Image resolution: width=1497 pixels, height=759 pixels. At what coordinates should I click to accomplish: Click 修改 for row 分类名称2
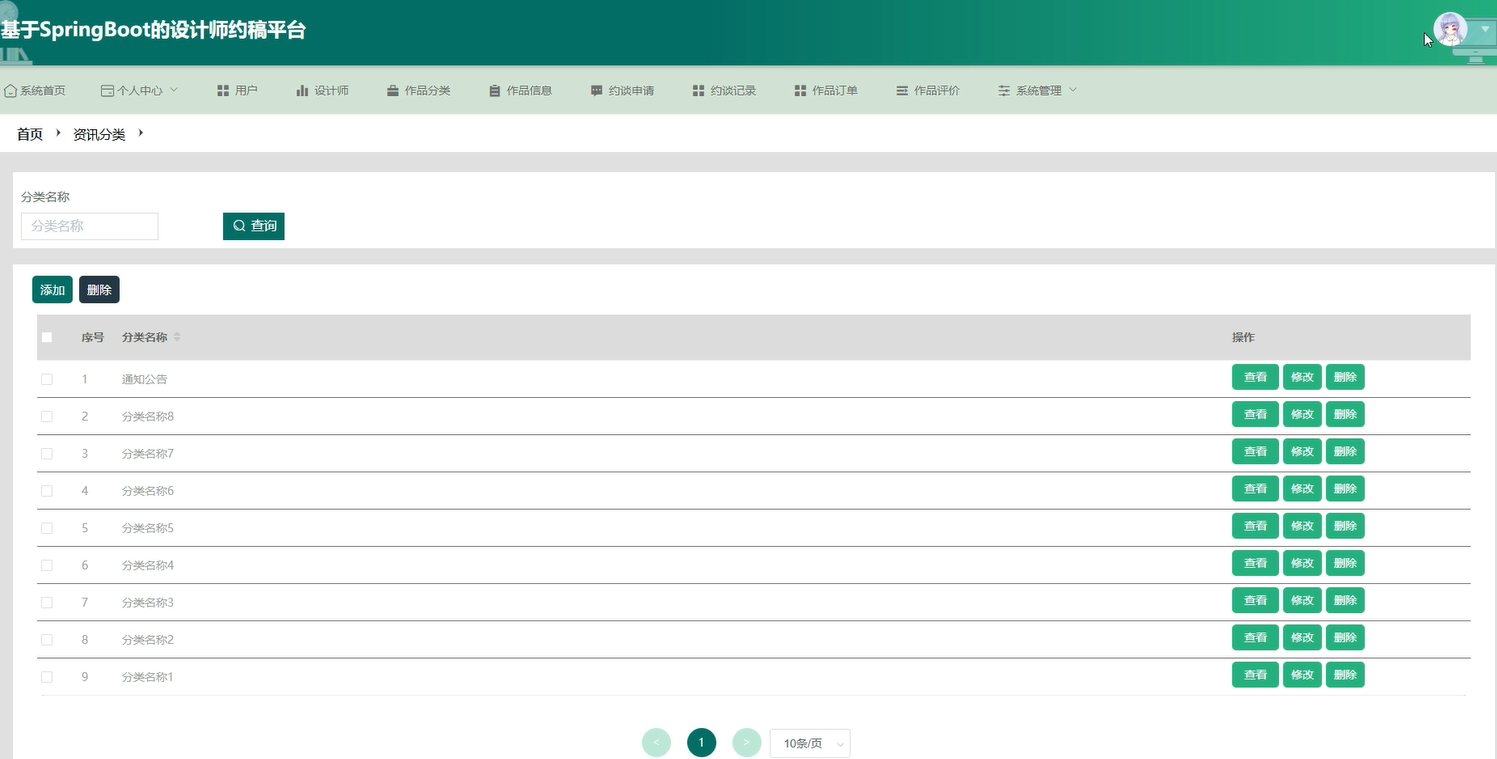[x=1302, y=637]
